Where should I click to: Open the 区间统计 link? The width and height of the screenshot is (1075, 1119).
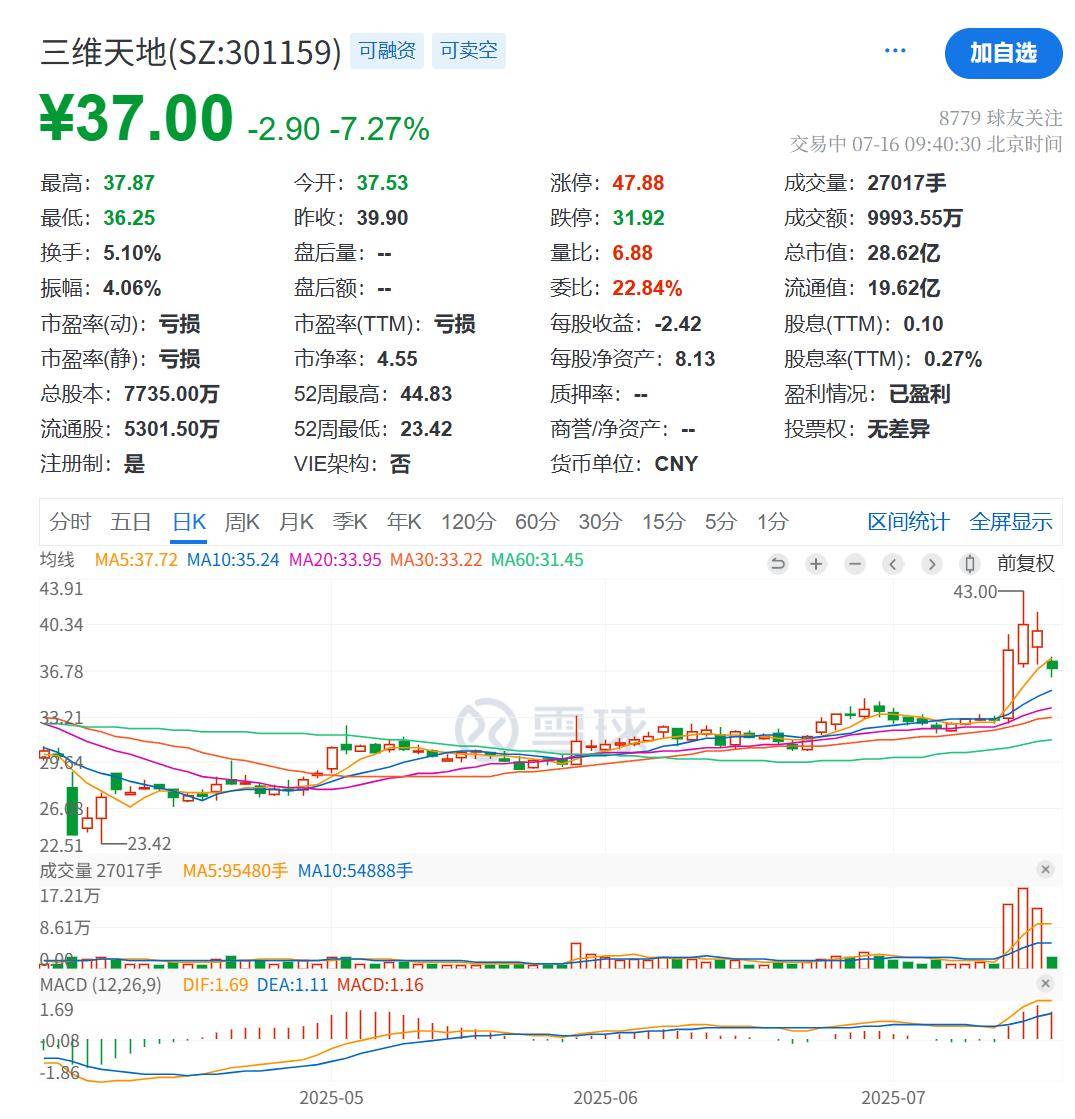click(908, 522)
